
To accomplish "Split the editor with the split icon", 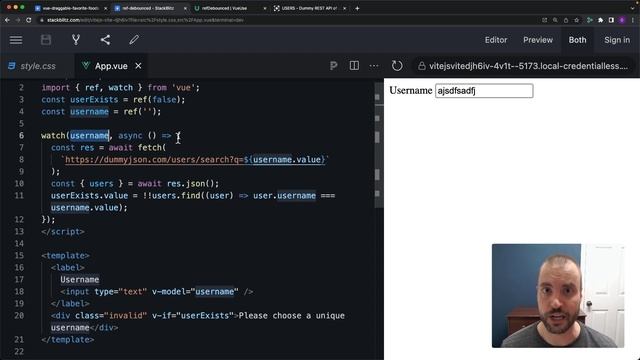I will [x=354, y=66].
